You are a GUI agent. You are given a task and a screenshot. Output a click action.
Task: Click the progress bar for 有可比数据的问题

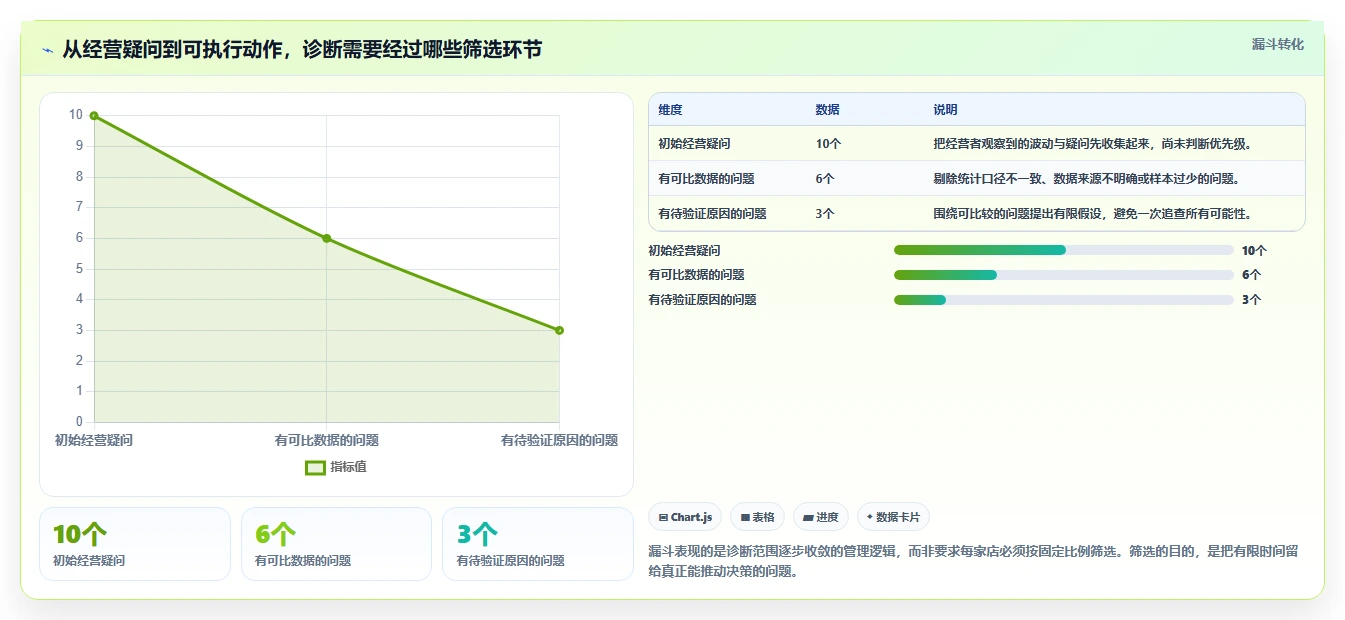coord(1063,275)
